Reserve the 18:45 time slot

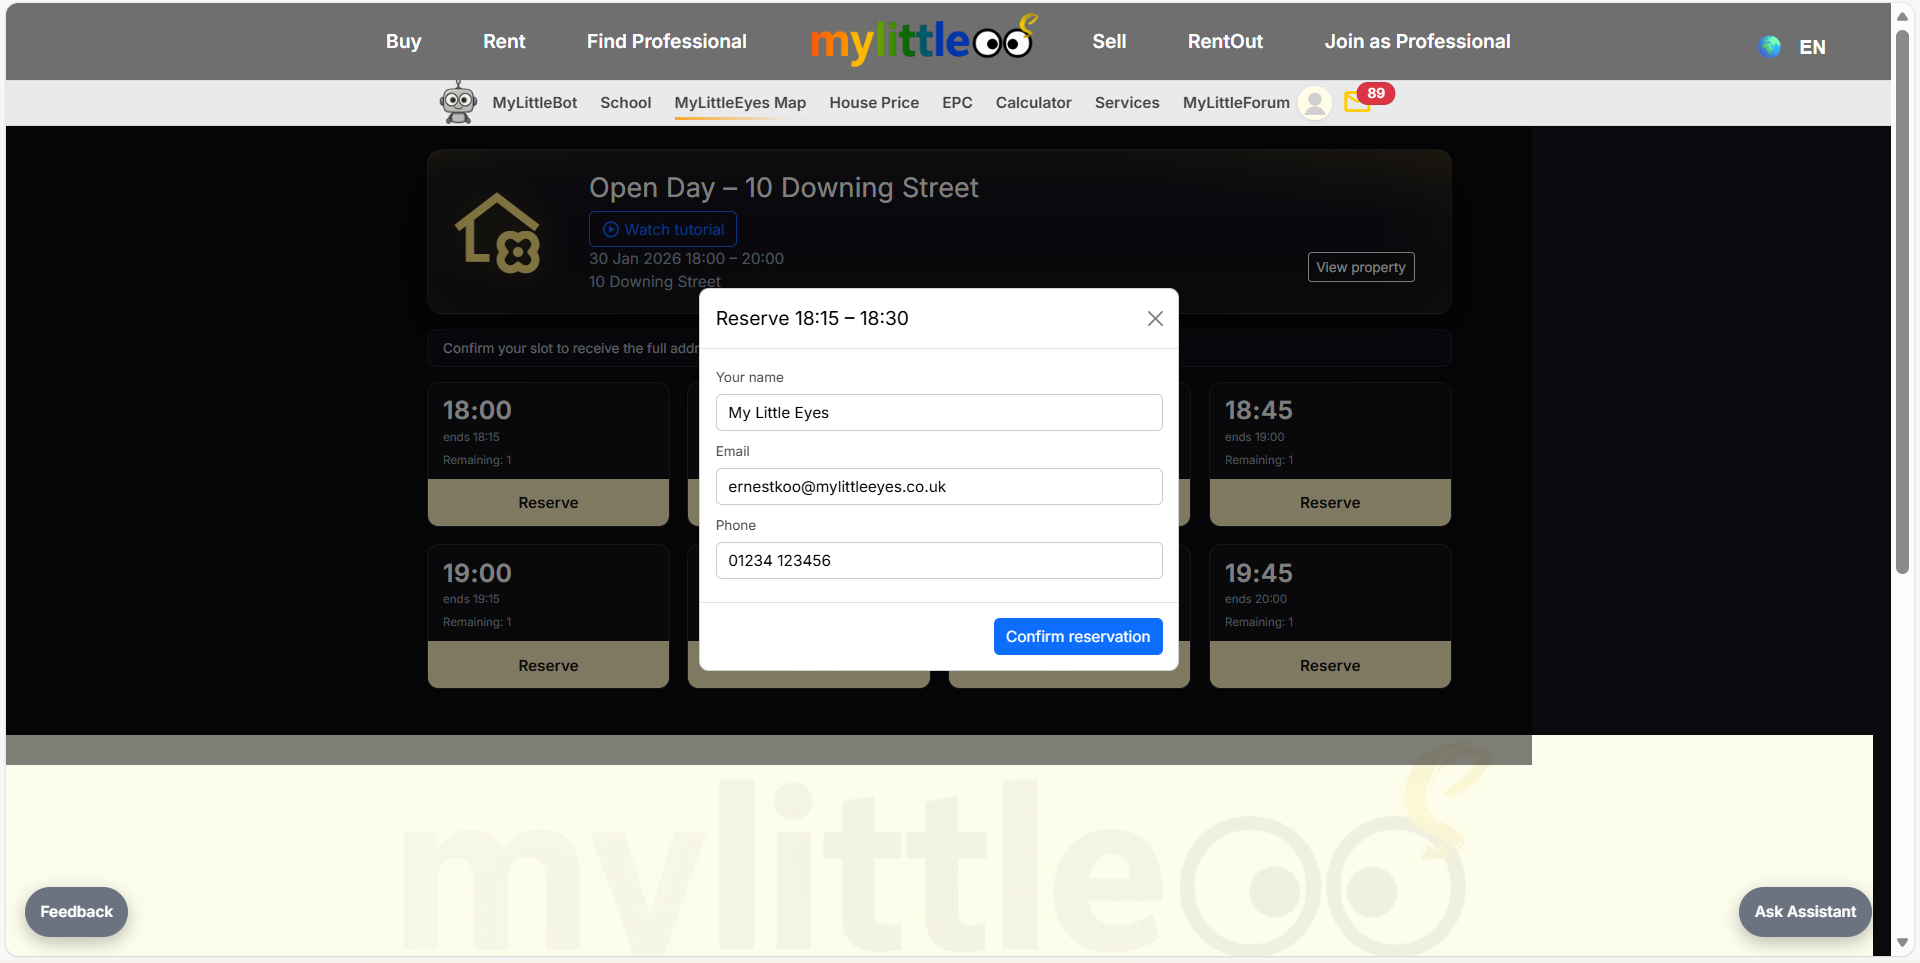(x=1329, y=502)
